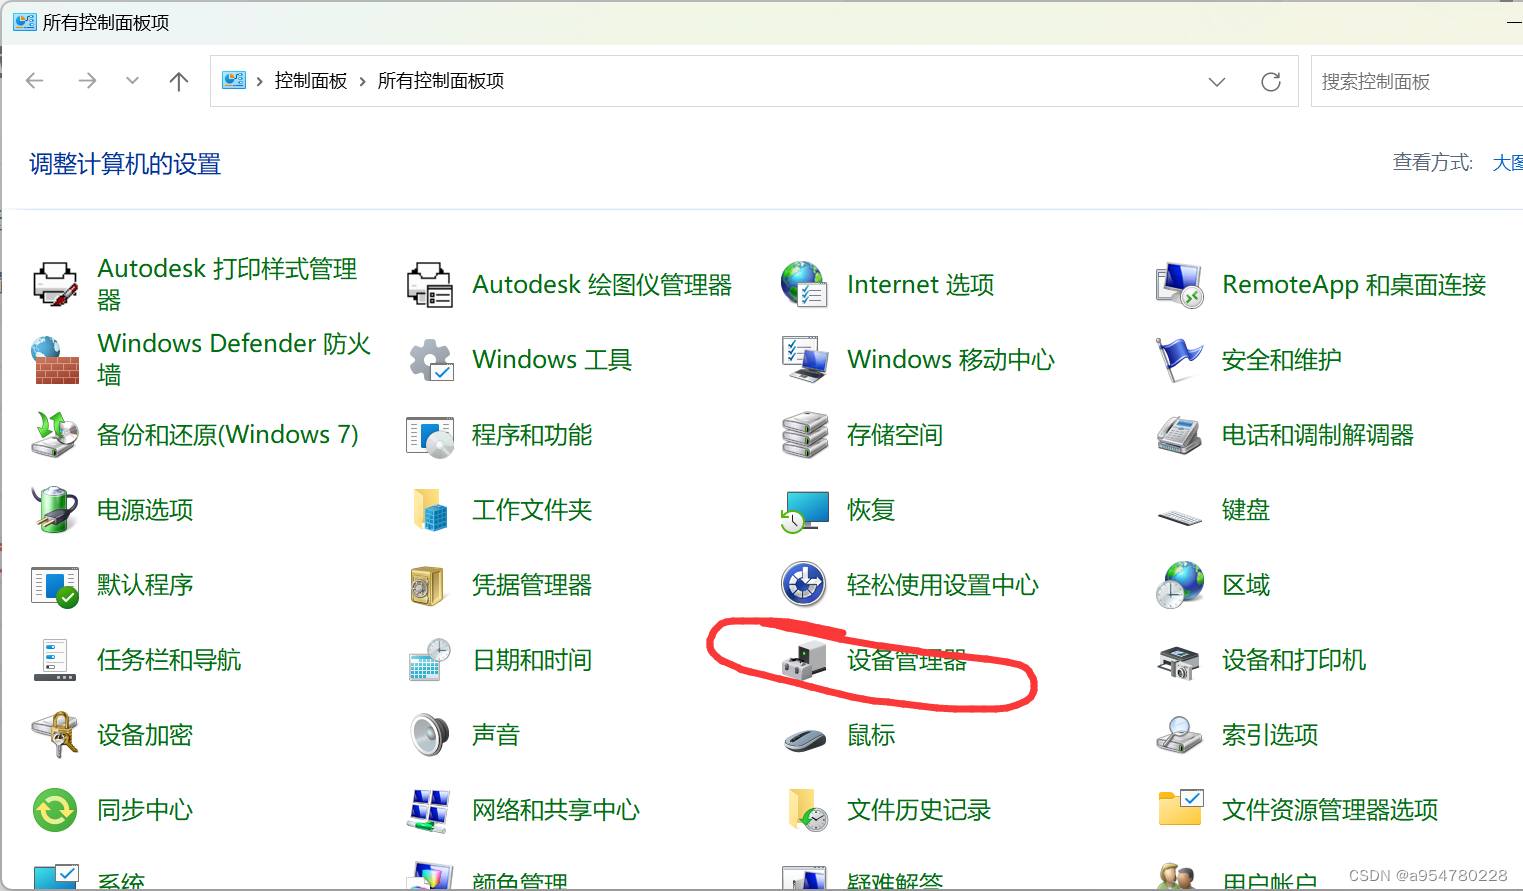Go back with the back arrow

[x=35, y=81]
